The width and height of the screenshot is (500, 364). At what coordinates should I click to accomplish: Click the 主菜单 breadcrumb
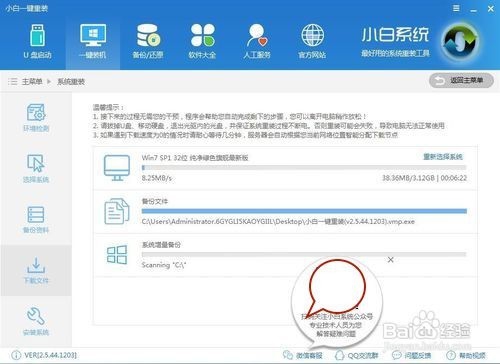32,81
